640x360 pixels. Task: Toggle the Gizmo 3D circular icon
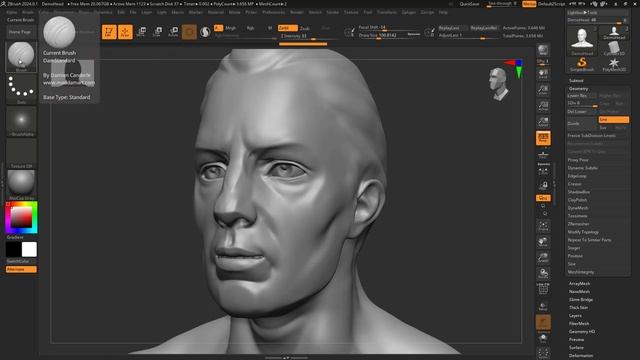click(189, 32)
